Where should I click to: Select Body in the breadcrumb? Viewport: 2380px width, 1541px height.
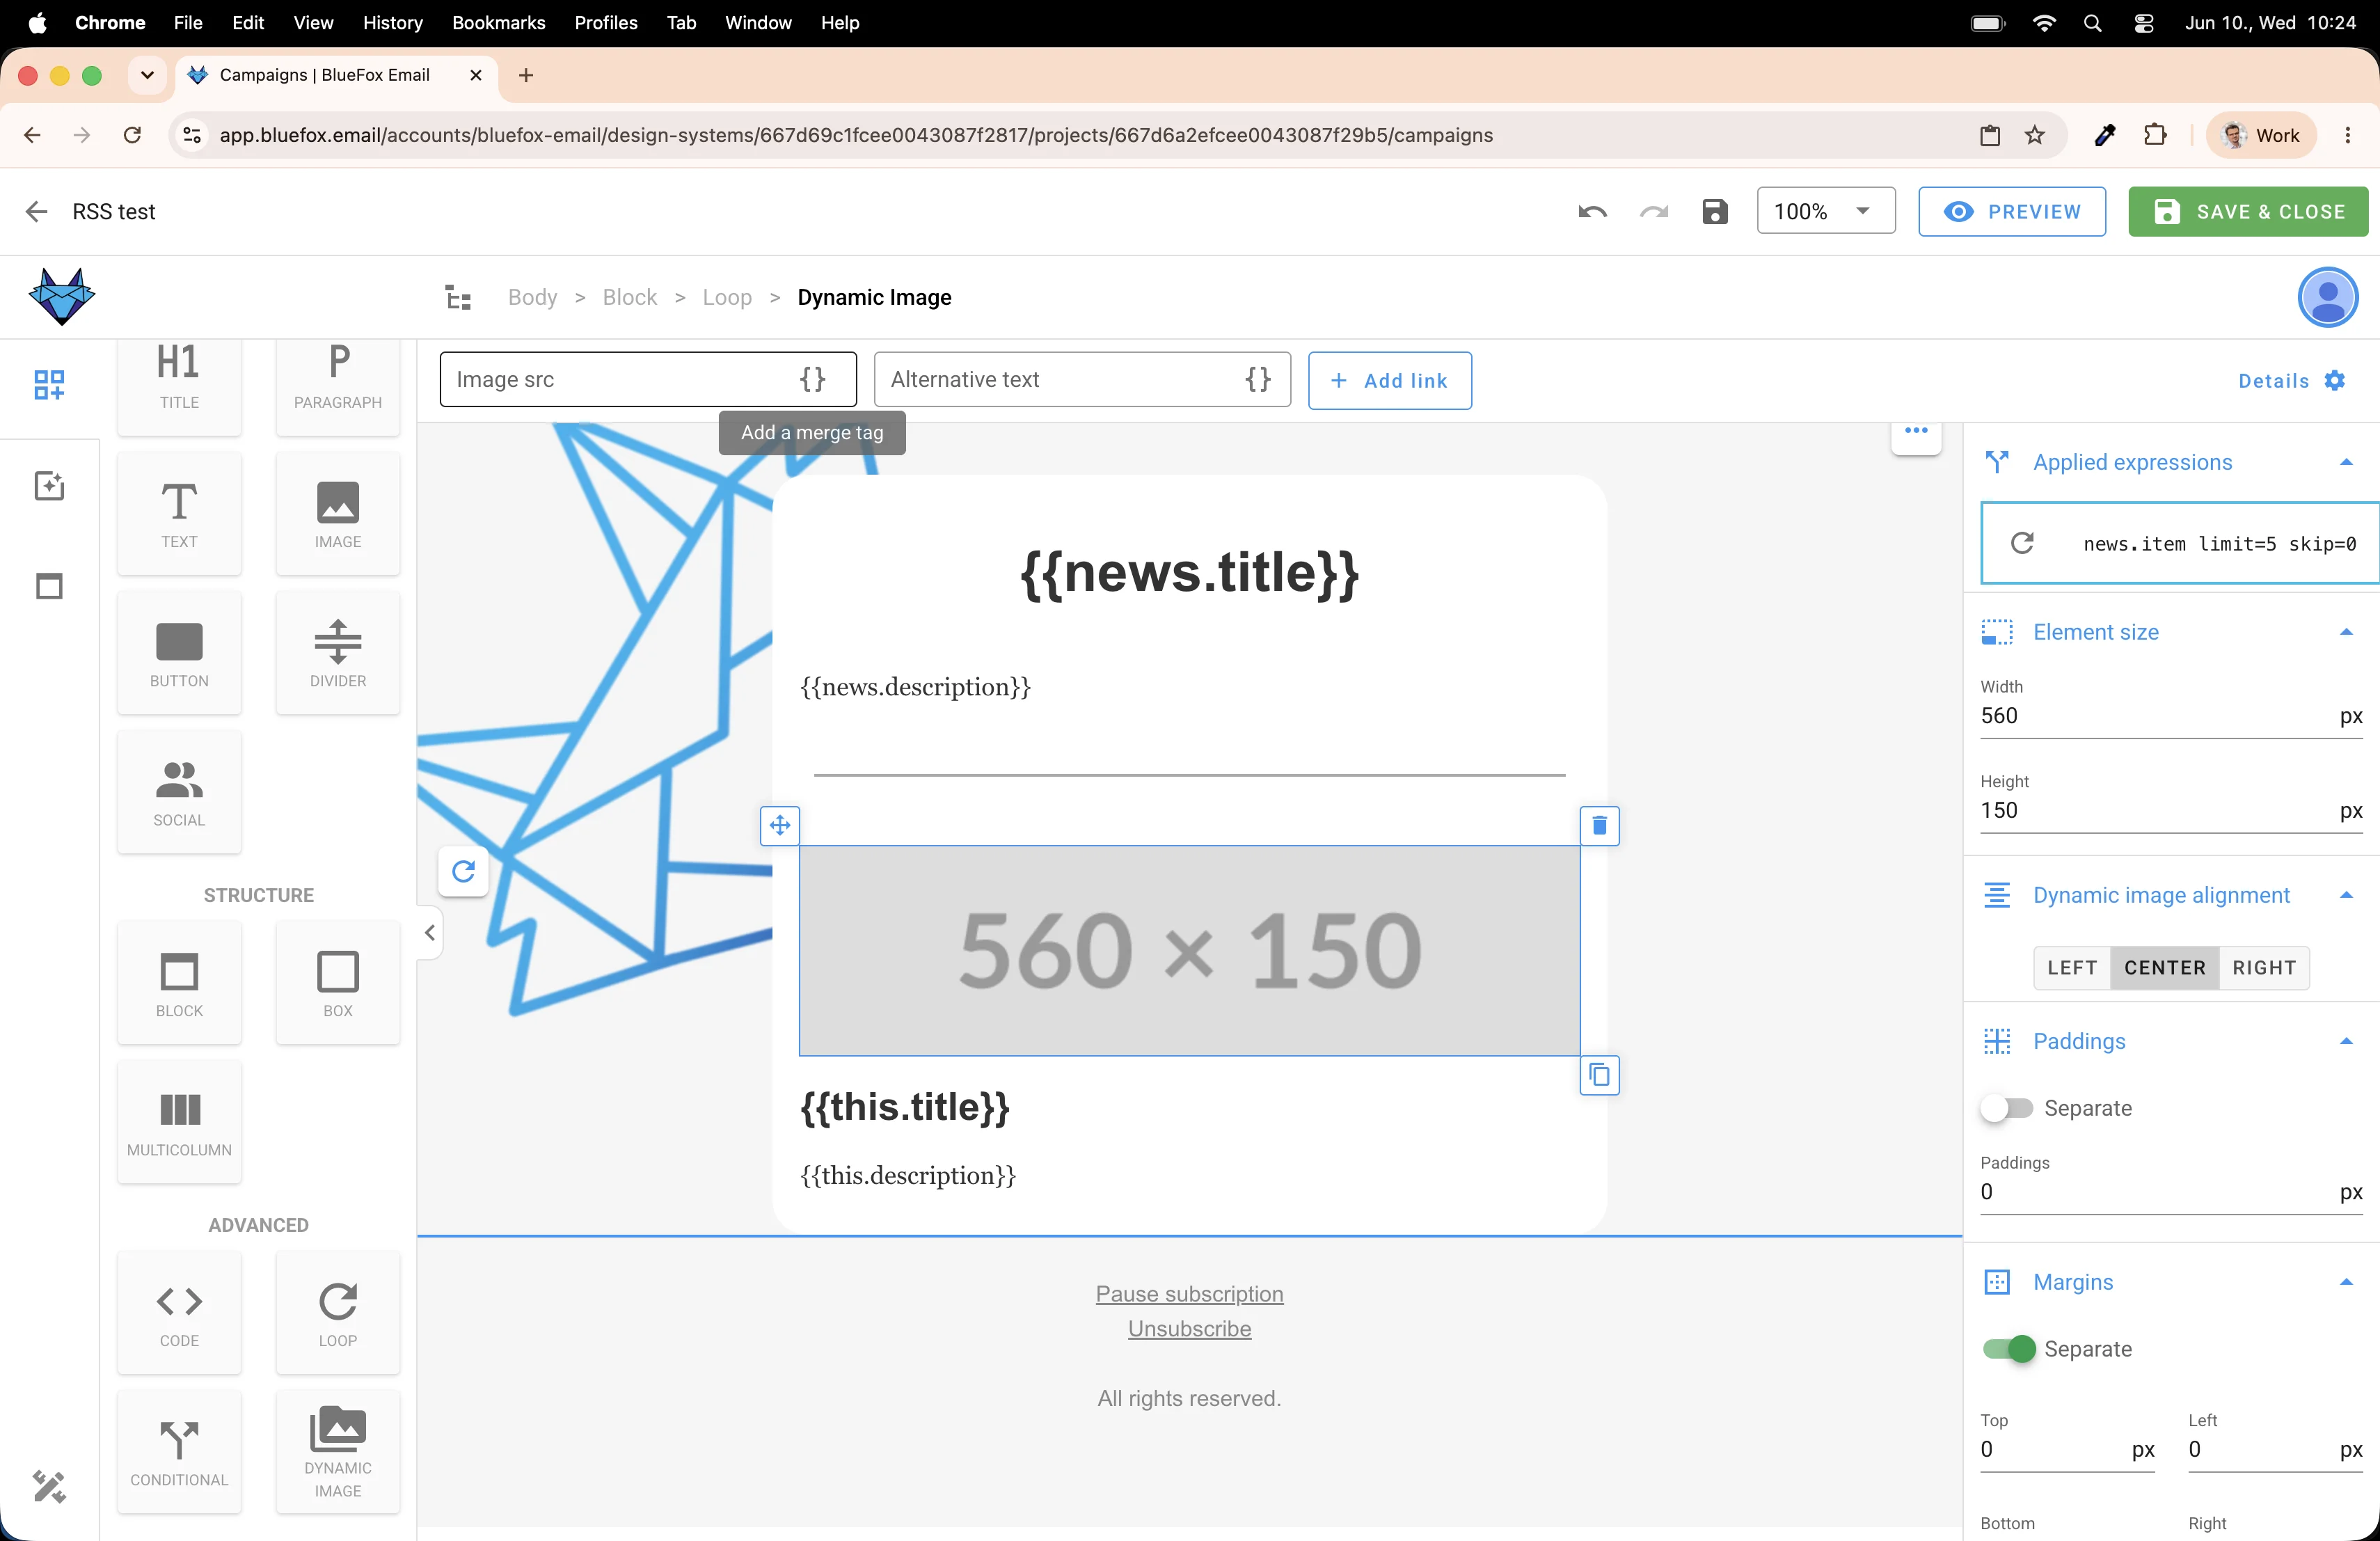pos(532,297)
